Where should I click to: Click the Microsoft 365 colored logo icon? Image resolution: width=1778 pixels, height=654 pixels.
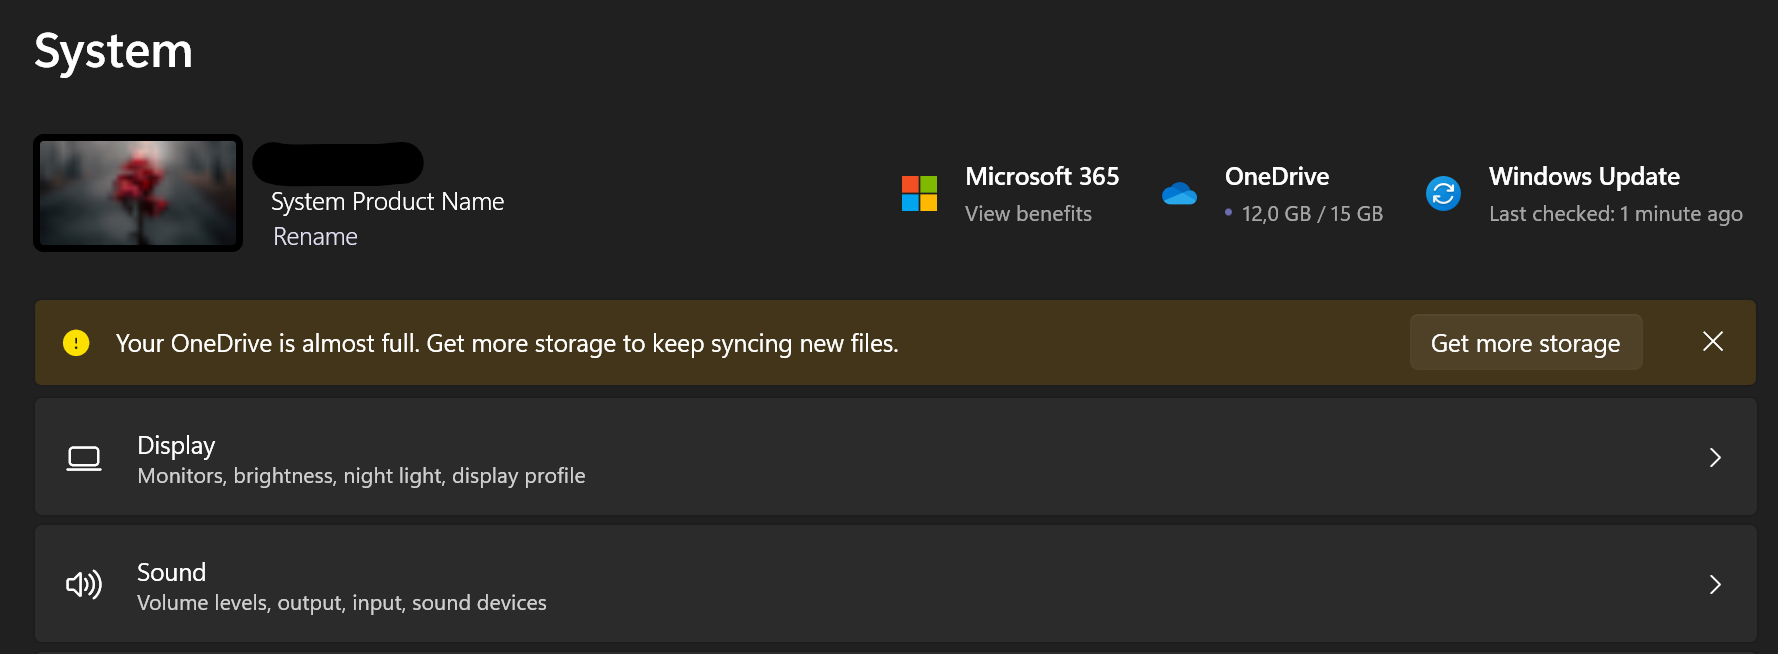[919, 194]
